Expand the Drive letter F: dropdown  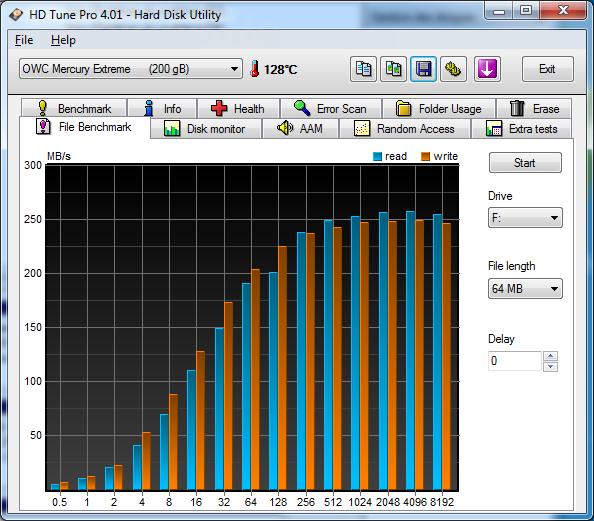coord(525,218)
